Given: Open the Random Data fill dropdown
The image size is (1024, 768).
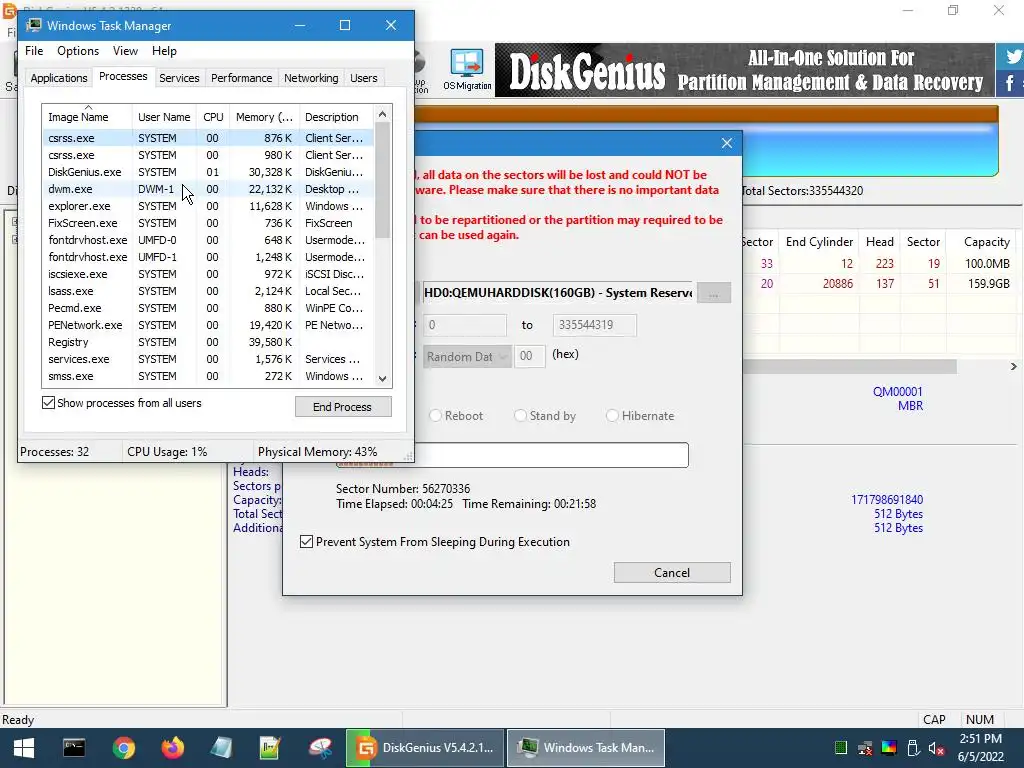Looking at the screenshot, I should click(x=466, y=357).
